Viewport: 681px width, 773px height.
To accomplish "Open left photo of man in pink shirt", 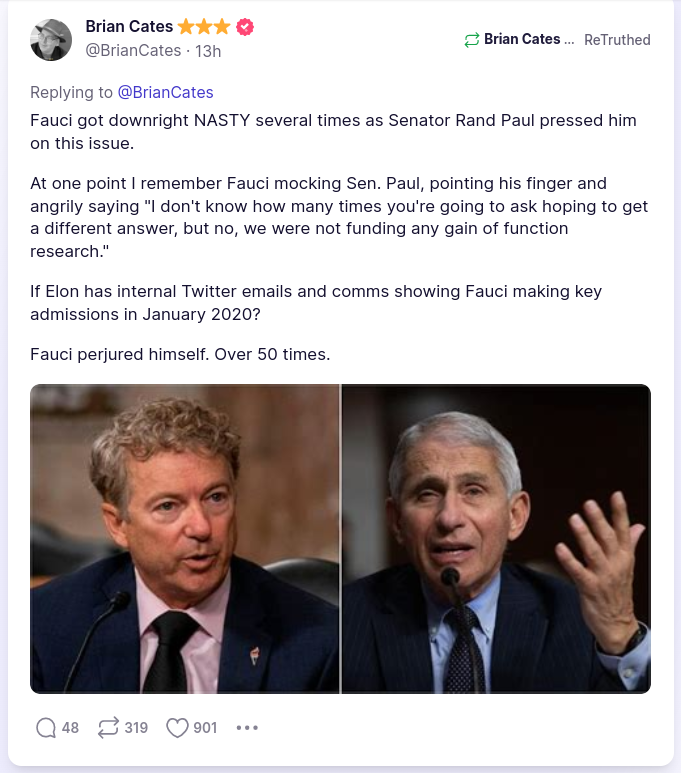I will point(185,538).
